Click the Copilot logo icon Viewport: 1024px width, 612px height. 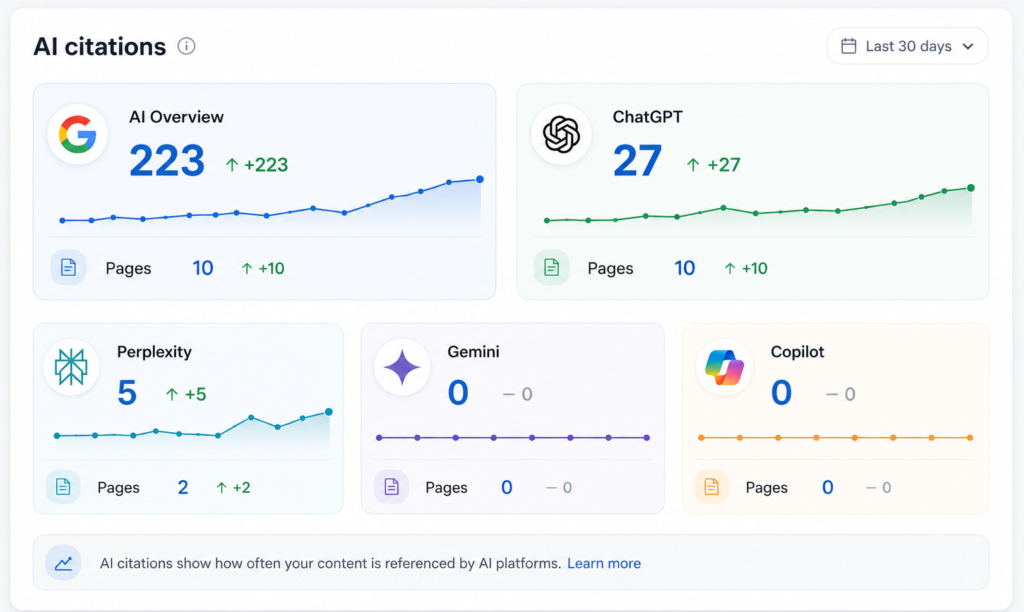click(x=724, y=366)
